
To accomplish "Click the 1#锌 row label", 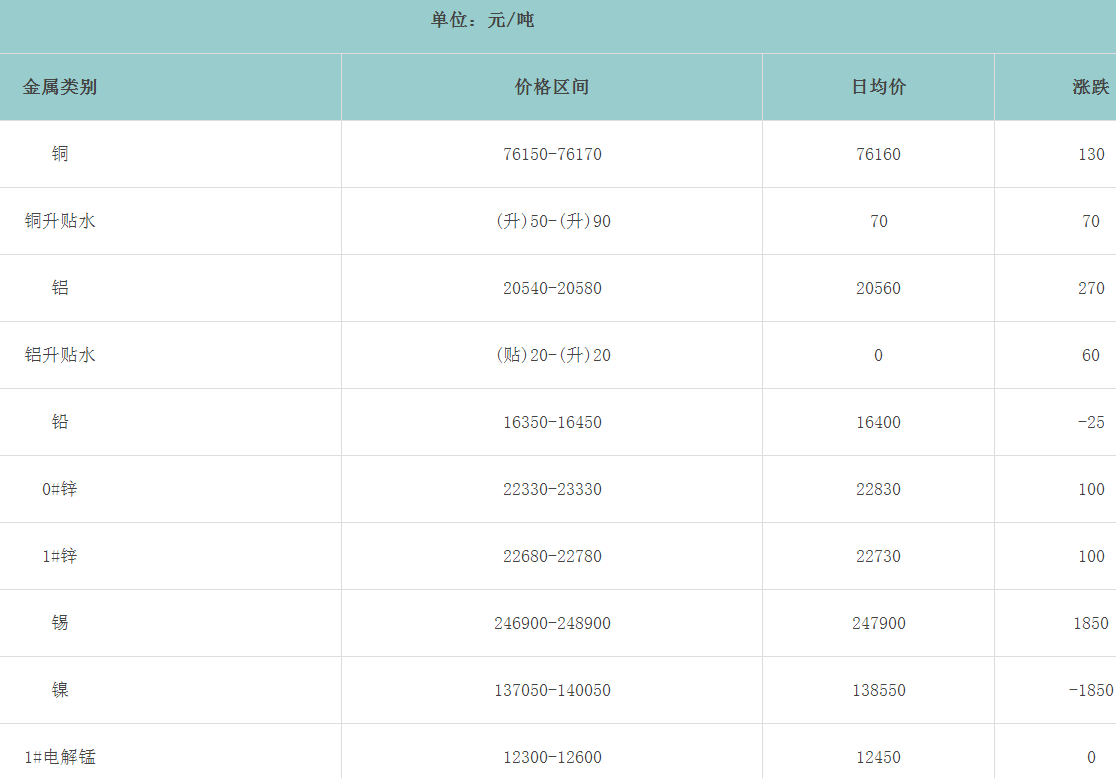I will pyautogui.click(x=60, y=556).
